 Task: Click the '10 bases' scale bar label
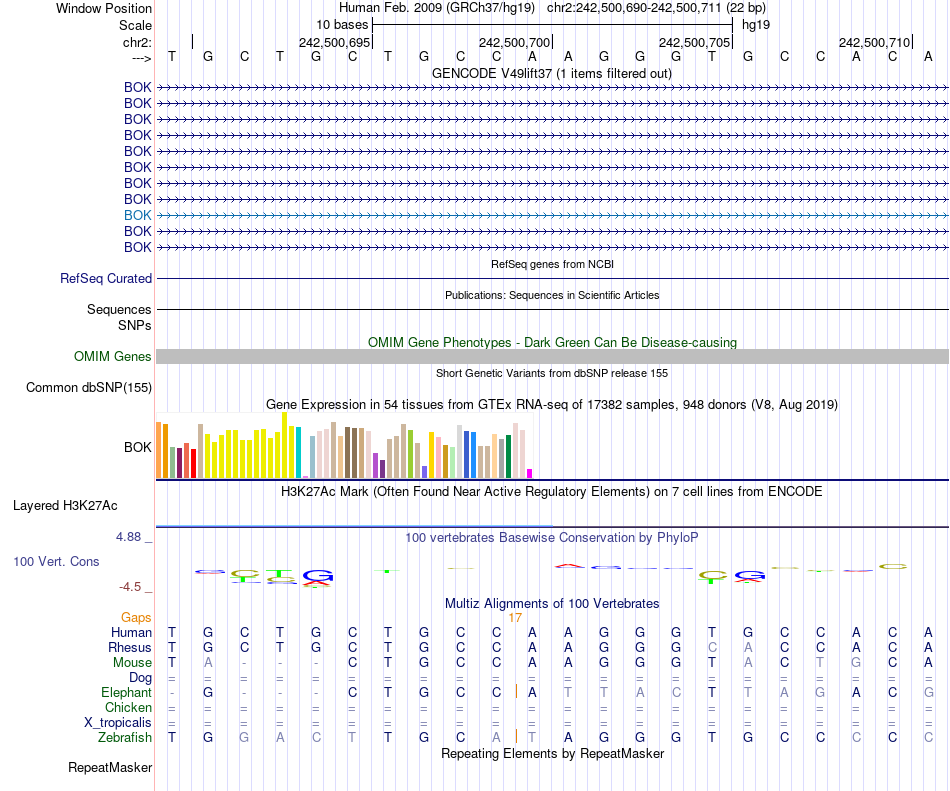tap(342, 25)
